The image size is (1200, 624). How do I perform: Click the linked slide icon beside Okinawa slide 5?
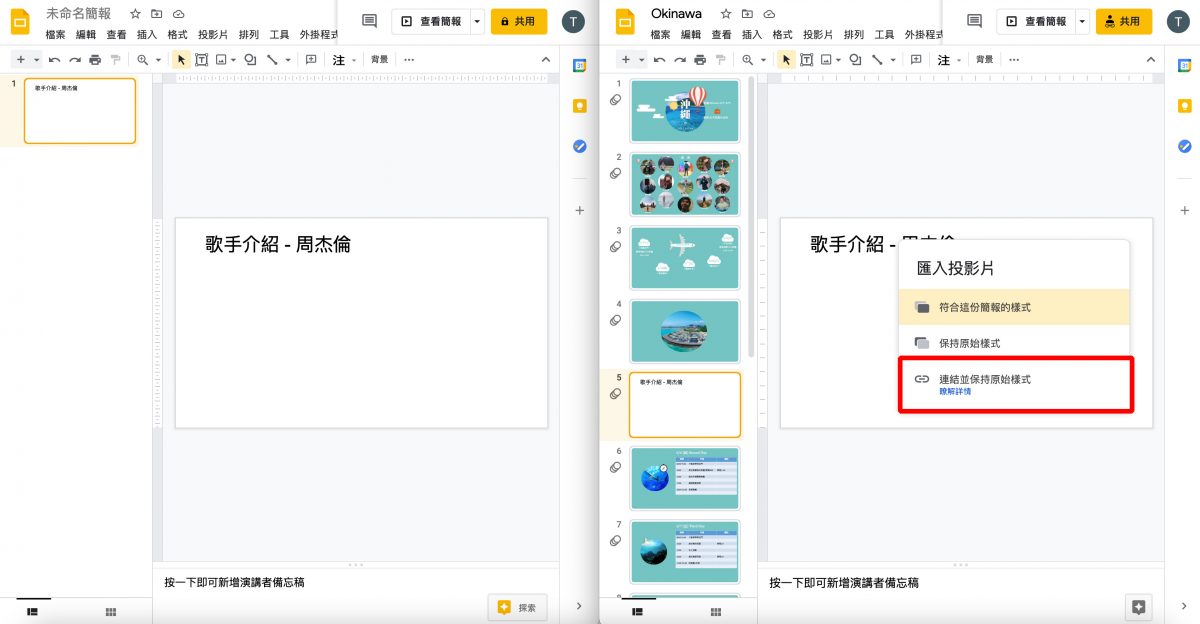point(615,393)
